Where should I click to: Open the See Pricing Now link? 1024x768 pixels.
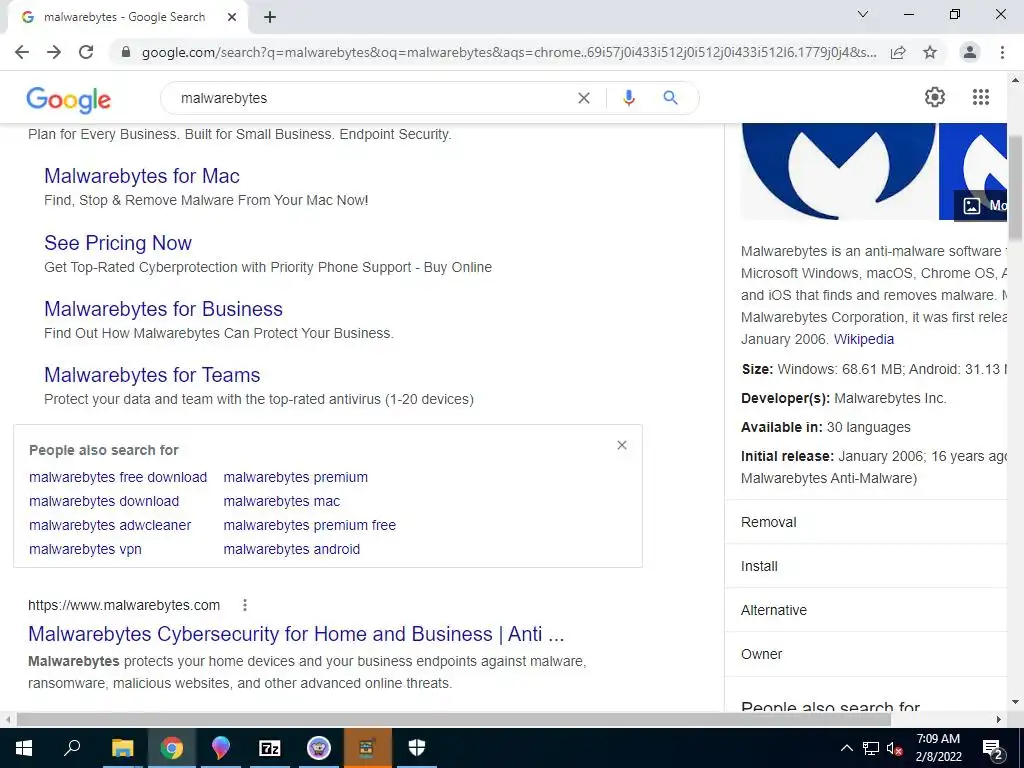coord(118,242)
